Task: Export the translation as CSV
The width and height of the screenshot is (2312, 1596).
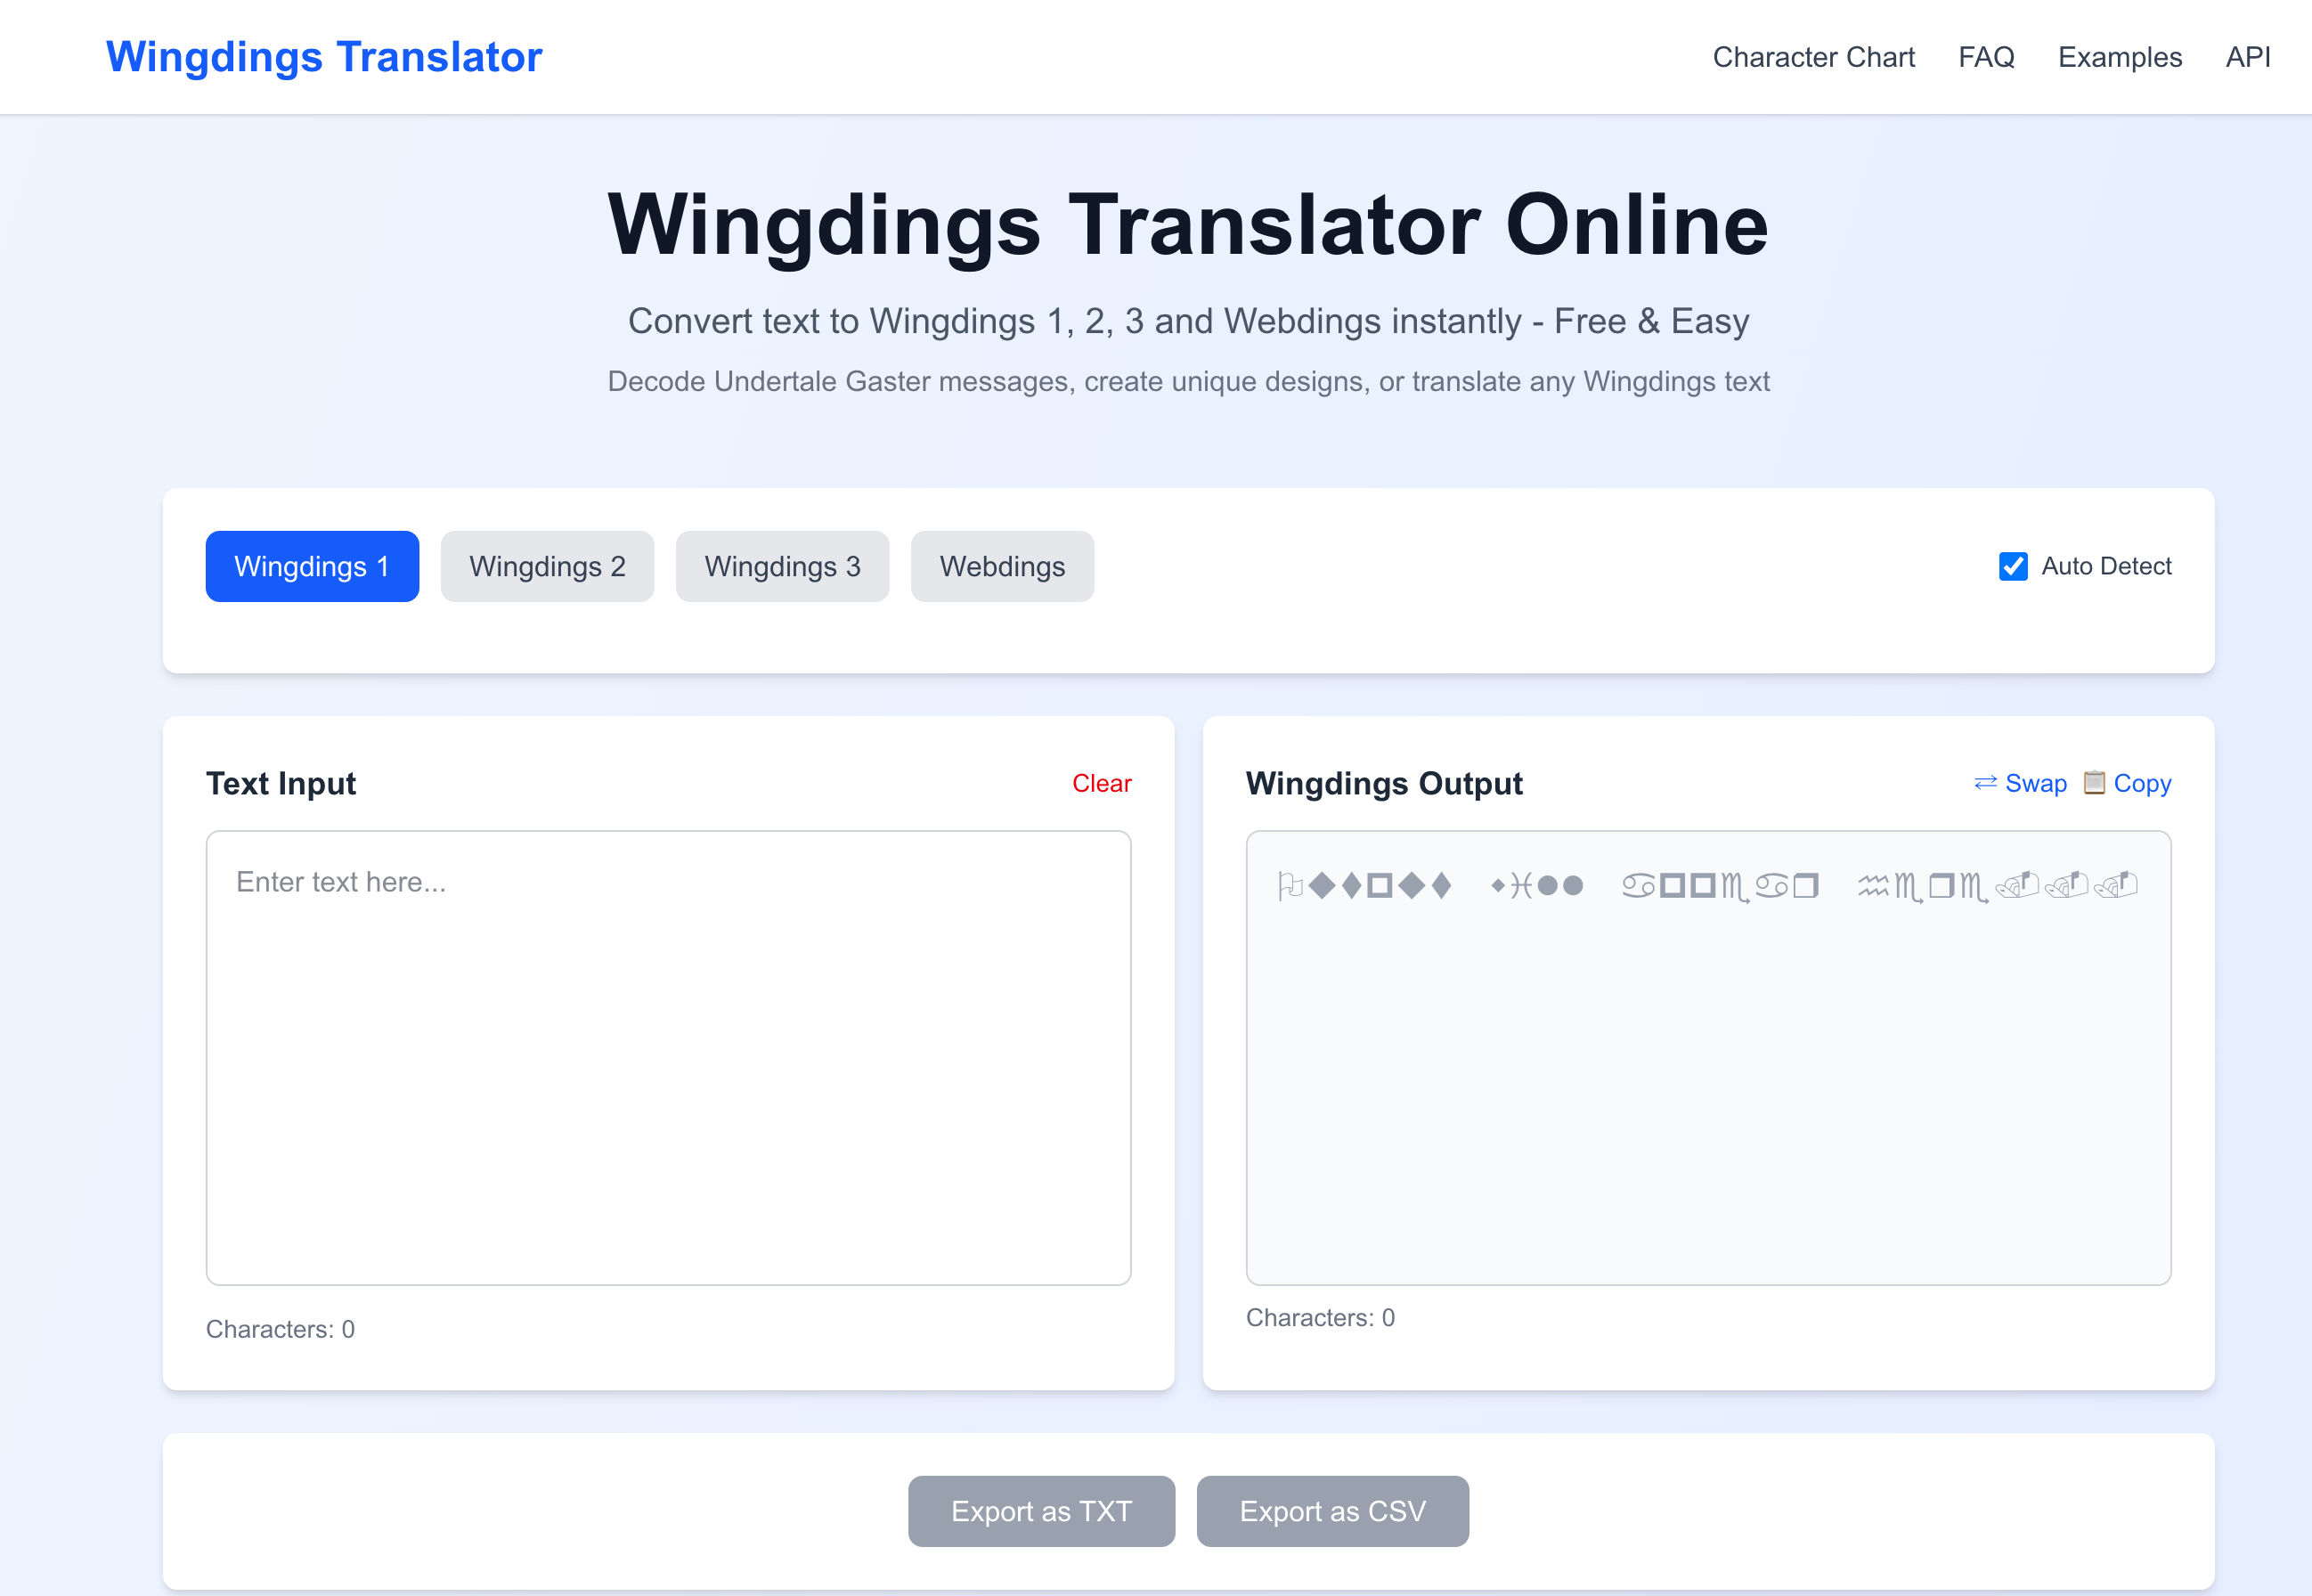Action: (x=1333, y=1511)
